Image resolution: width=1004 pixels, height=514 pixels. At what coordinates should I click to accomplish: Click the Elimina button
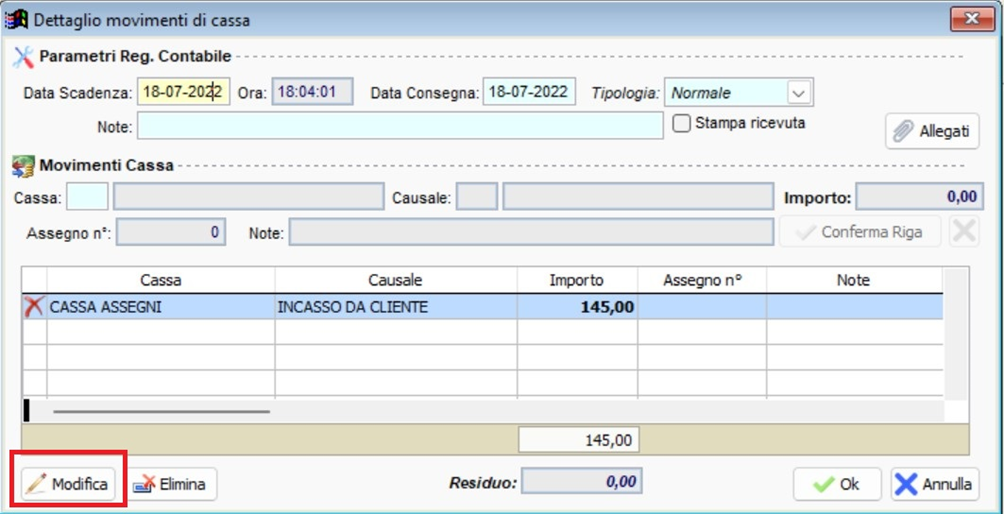point(173,485)
